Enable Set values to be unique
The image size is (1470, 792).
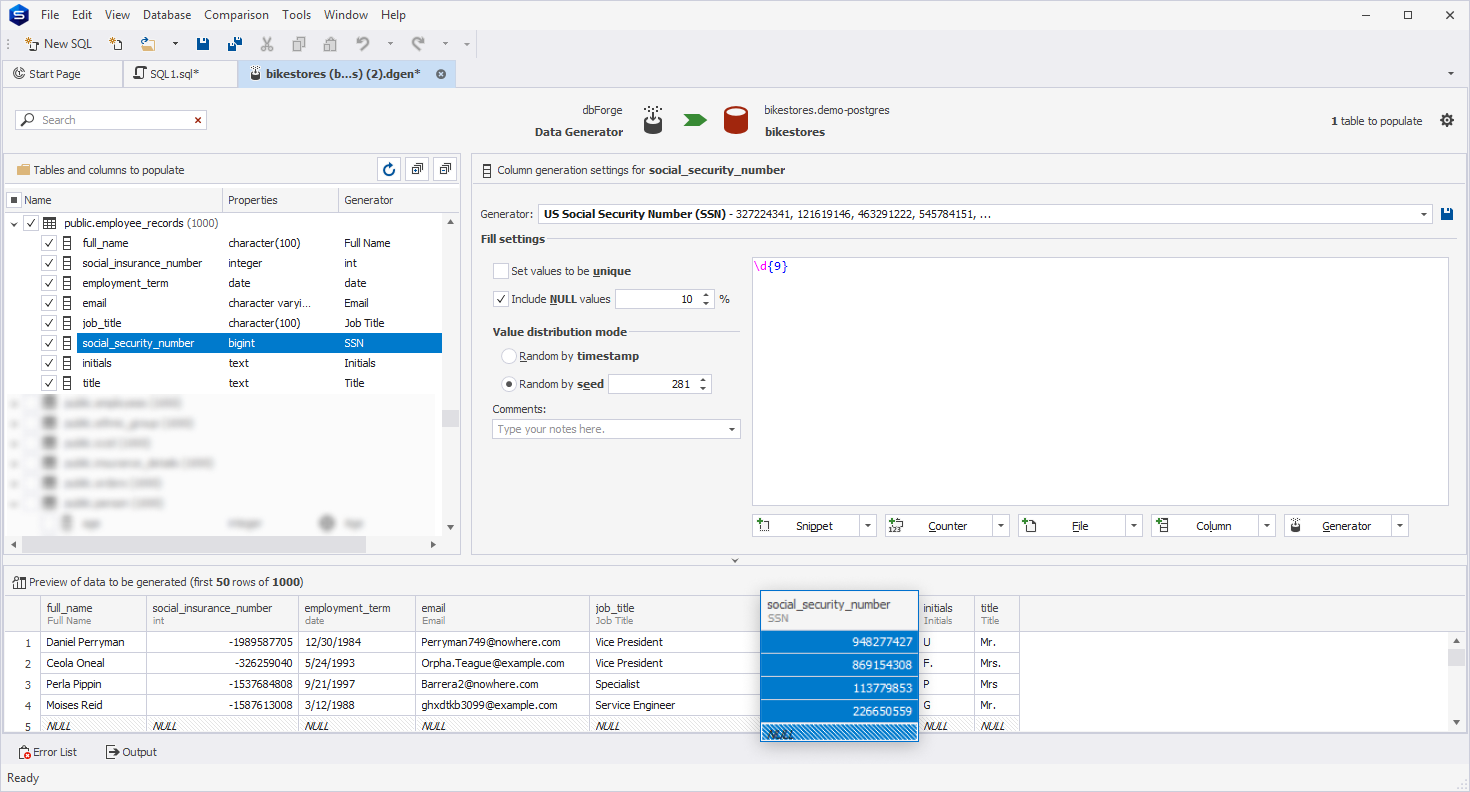coord(500,271)
